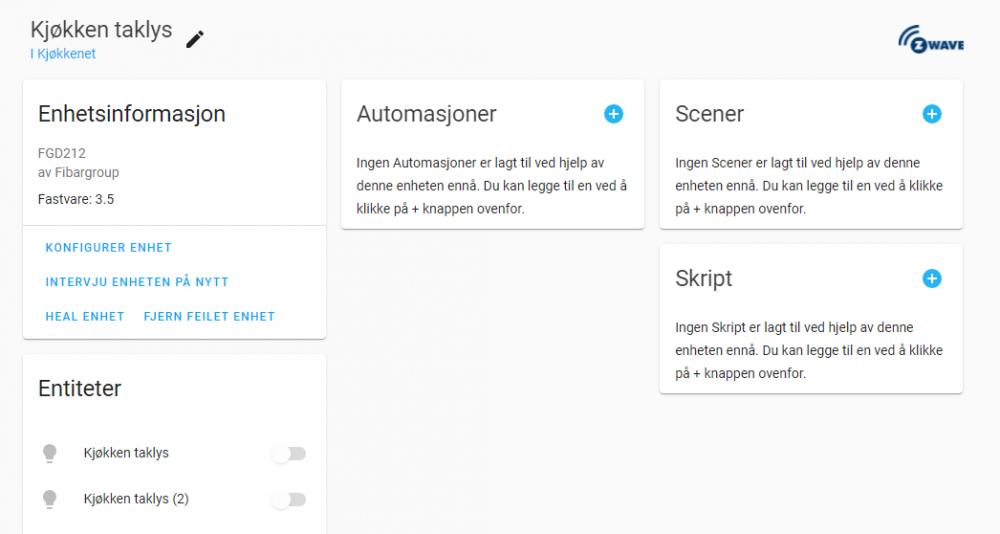
Task: Add a new script with plus icon
Action: point(932,278)
